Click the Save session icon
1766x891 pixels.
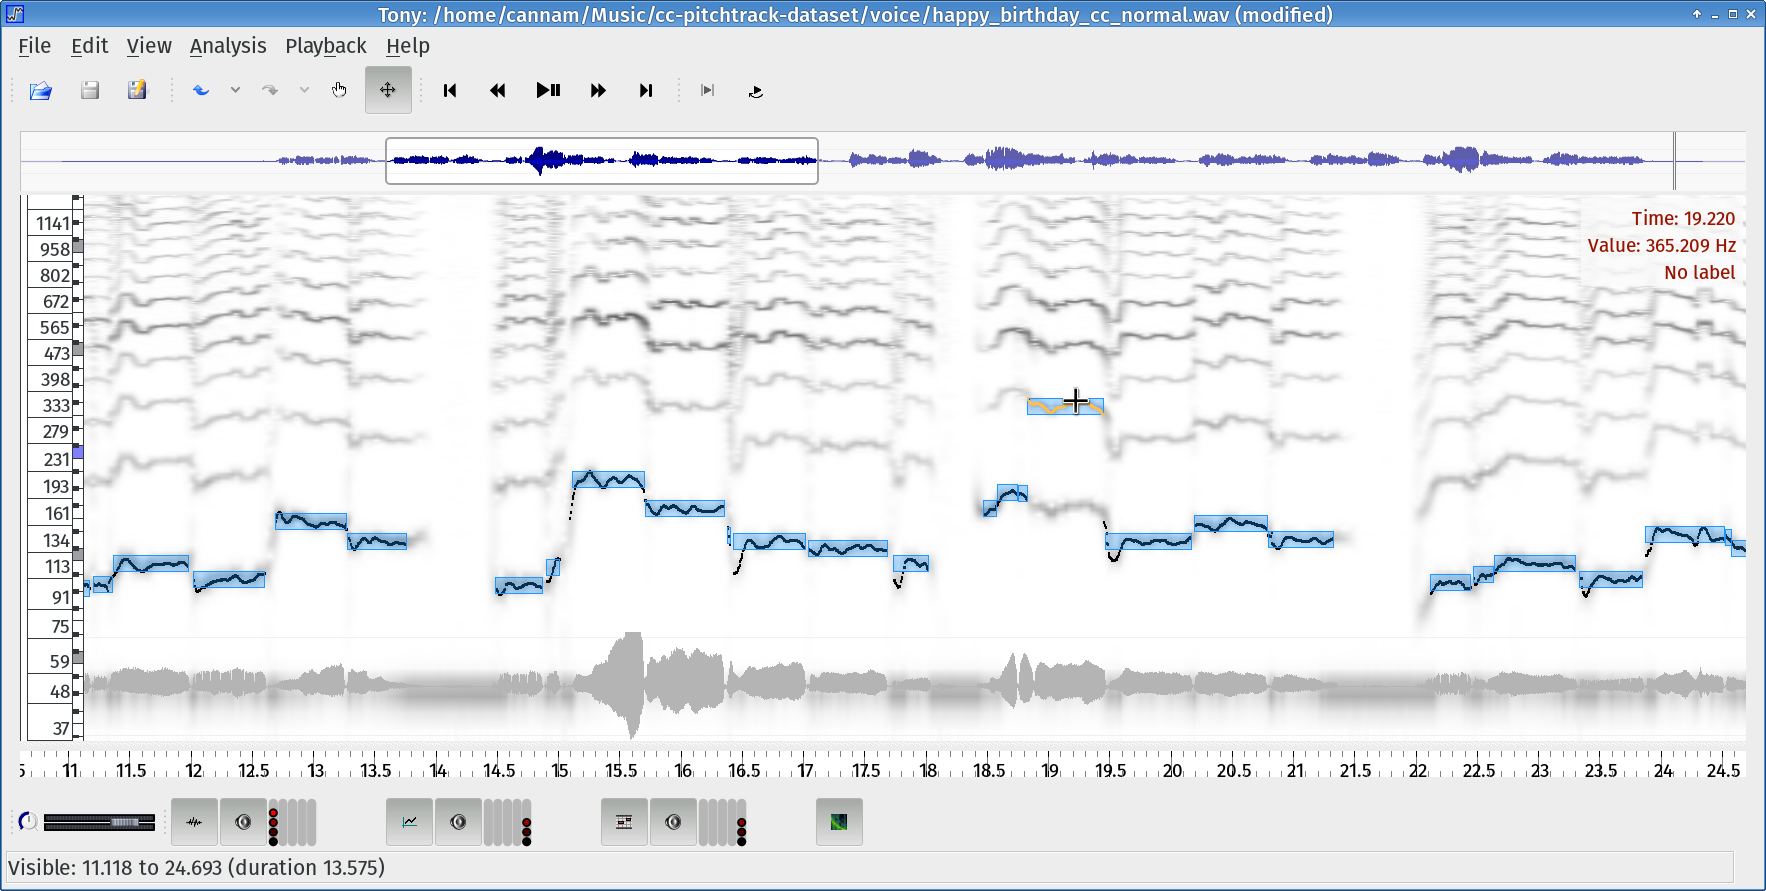[x=90, y=91]
